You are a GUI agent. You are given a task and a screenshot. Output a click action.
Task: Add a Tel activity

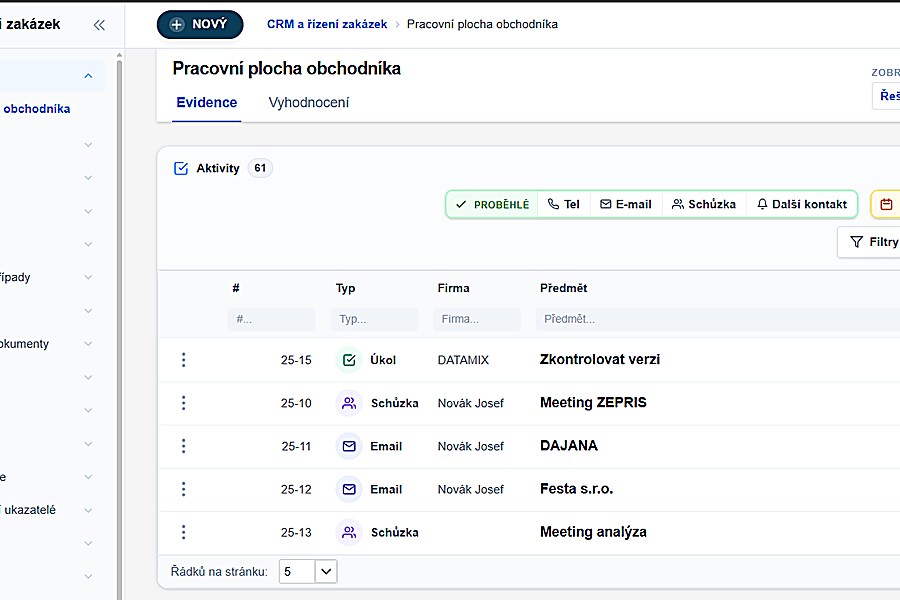point(564,204)
